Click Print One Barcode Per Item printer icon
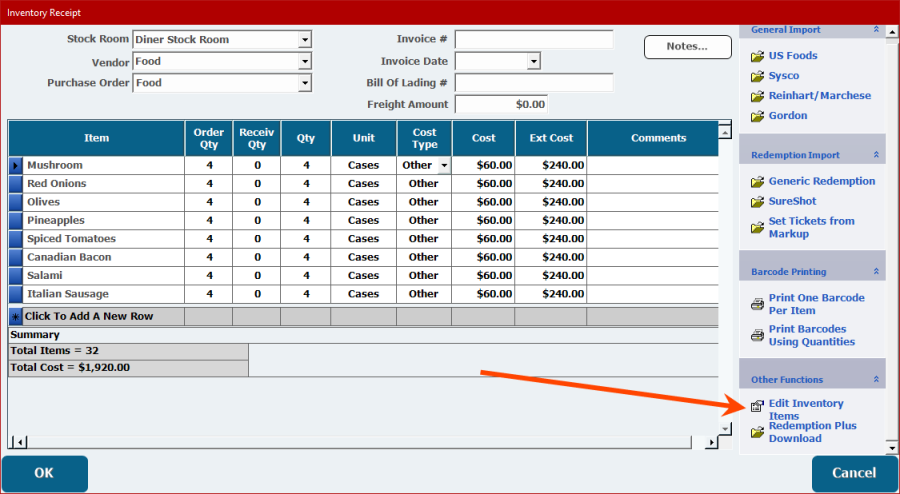 757,304
